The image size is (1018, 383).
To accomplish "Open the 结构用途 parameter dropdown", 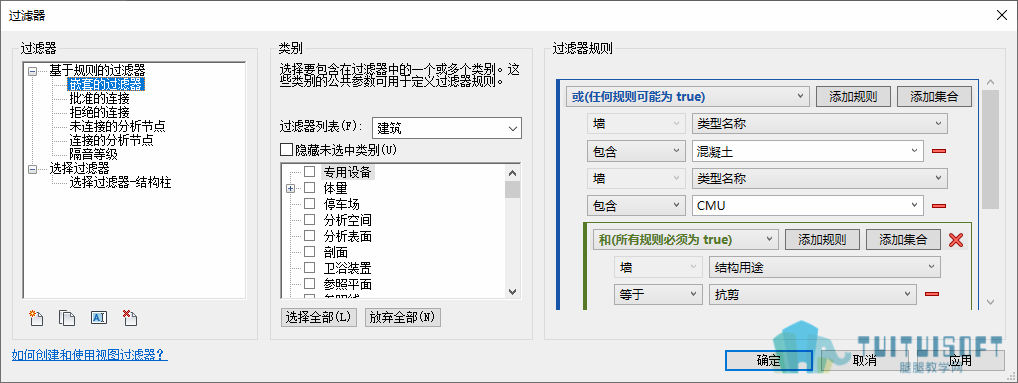I will tap(825, 267).
